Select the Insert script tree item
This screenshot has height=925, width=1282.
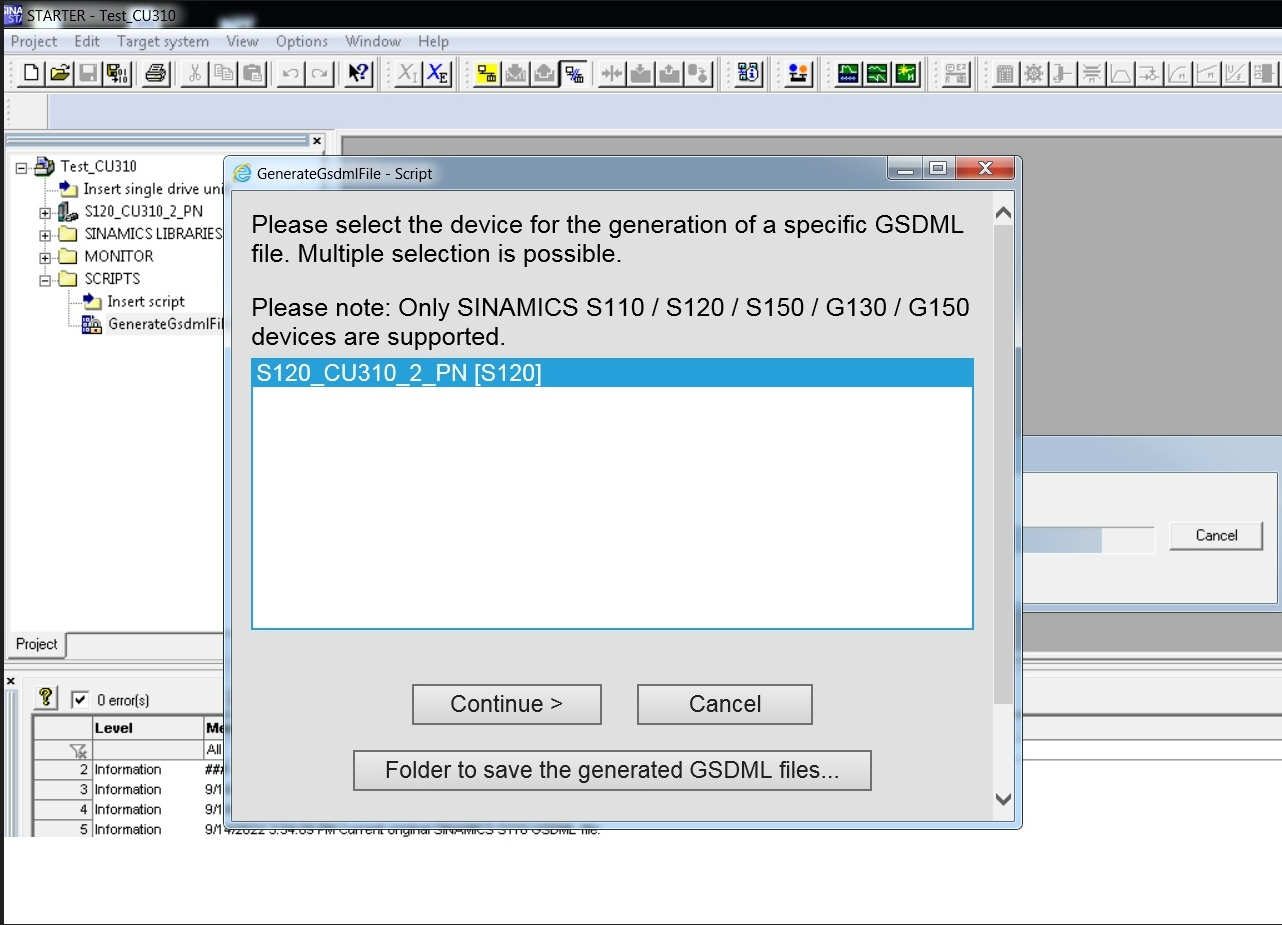[x=146, y=302]
